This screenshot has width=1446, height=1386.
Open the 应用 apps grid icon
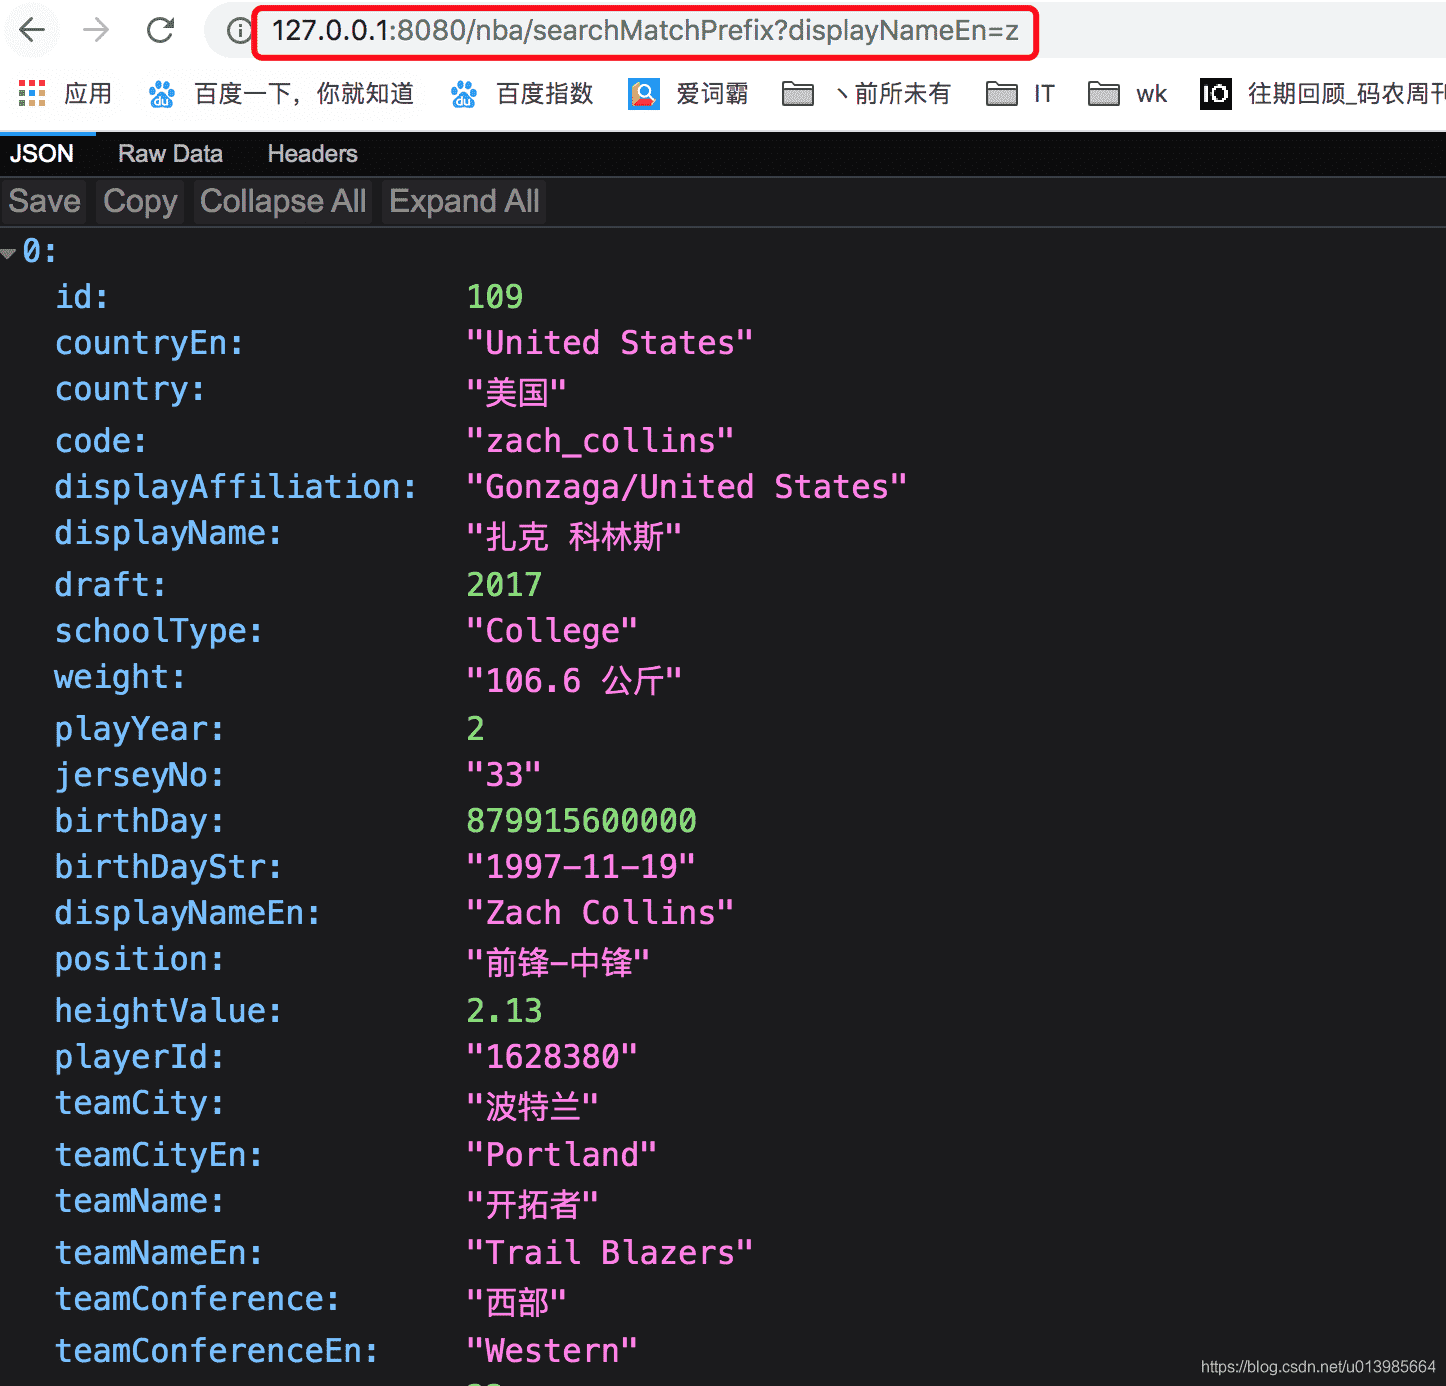pyautogui.click(x=32, y=94)
